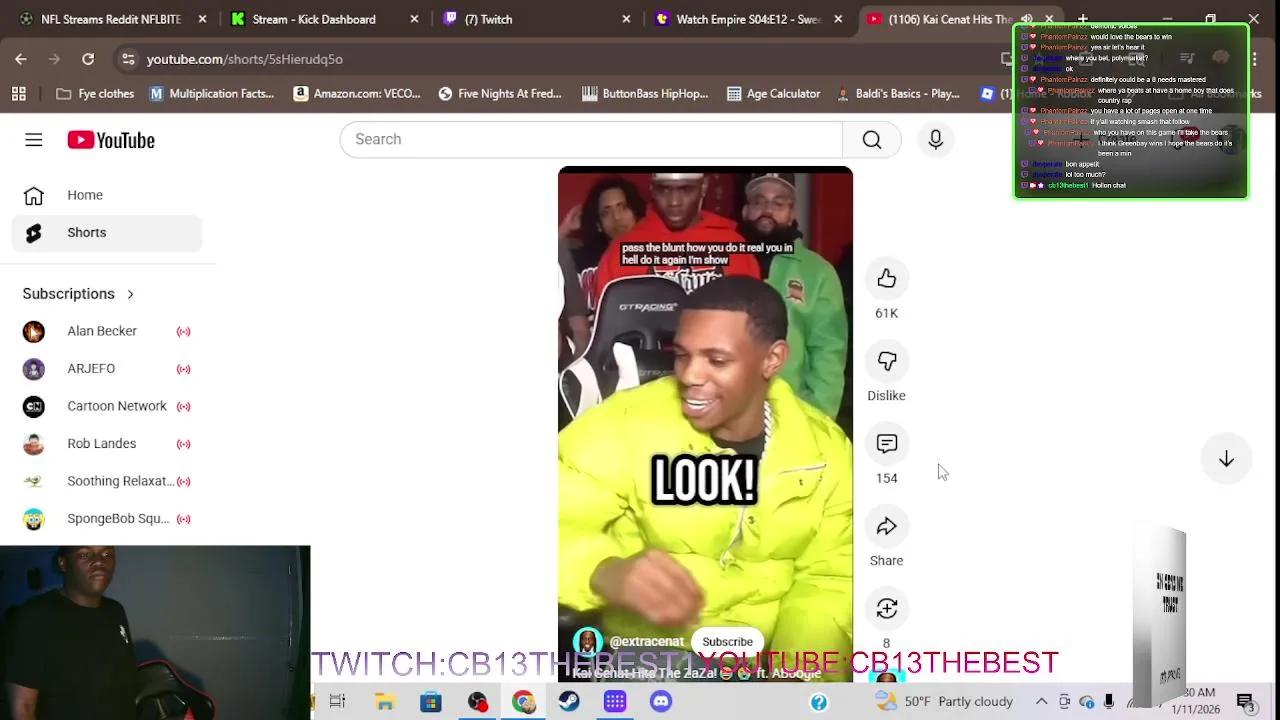Open the notification center icon
This screenshot has width=1280, height=720.
coord(1246,702)
